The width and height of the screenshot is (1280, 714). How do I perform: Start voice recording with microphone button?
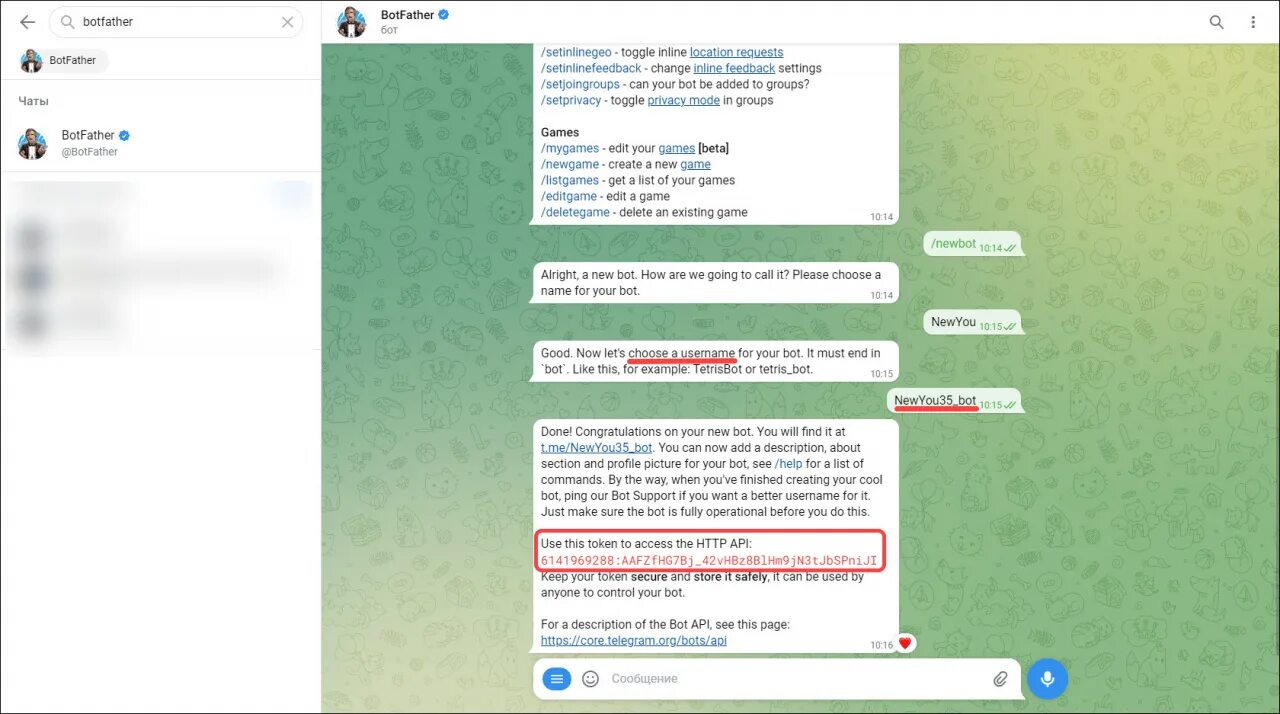[1047, 679]
